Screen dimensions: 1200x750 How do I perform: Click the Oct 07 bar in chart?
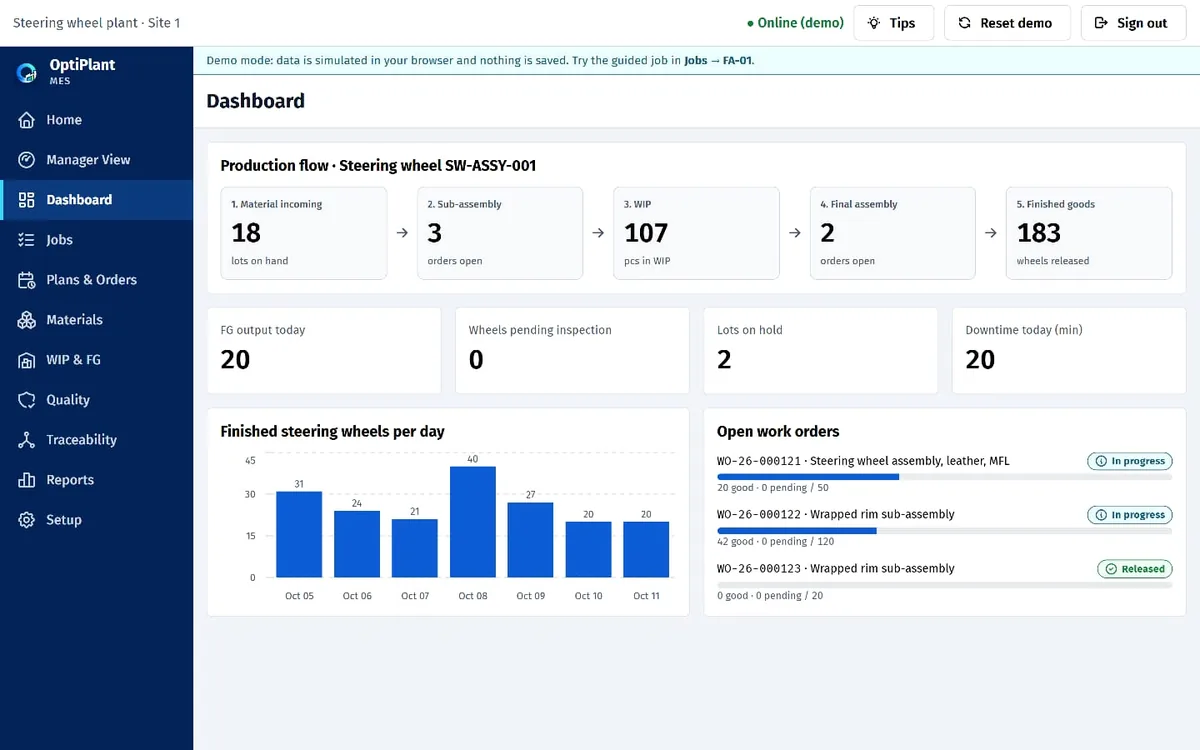[x=415, y=548]
